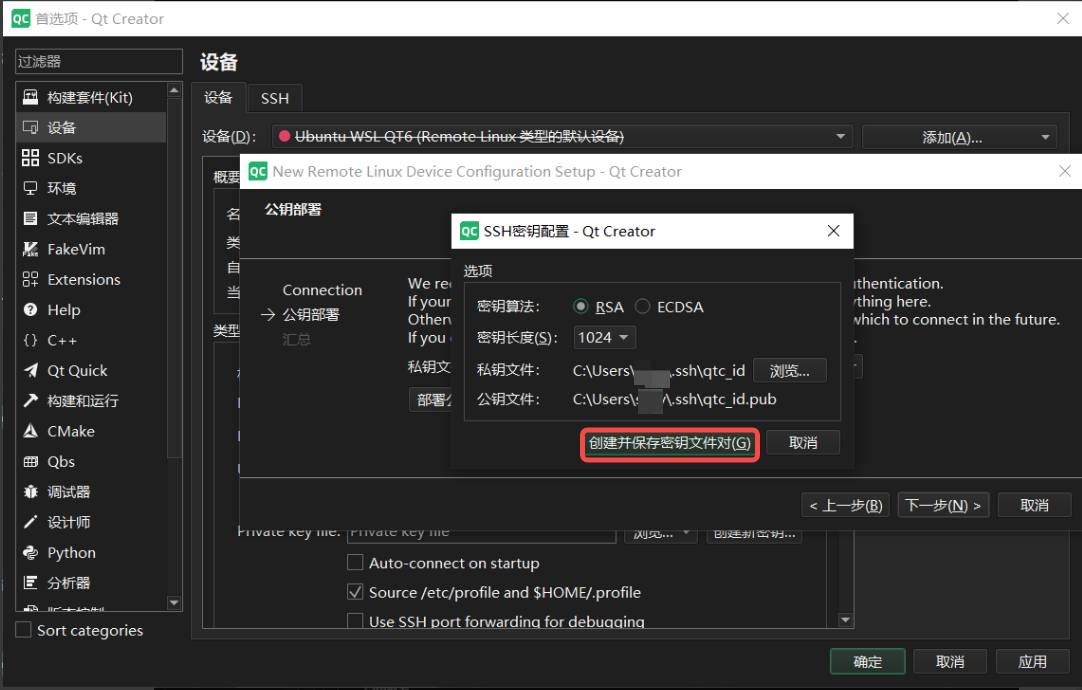Click the 公钥部署 wizard step

click(x=311, y=315)
